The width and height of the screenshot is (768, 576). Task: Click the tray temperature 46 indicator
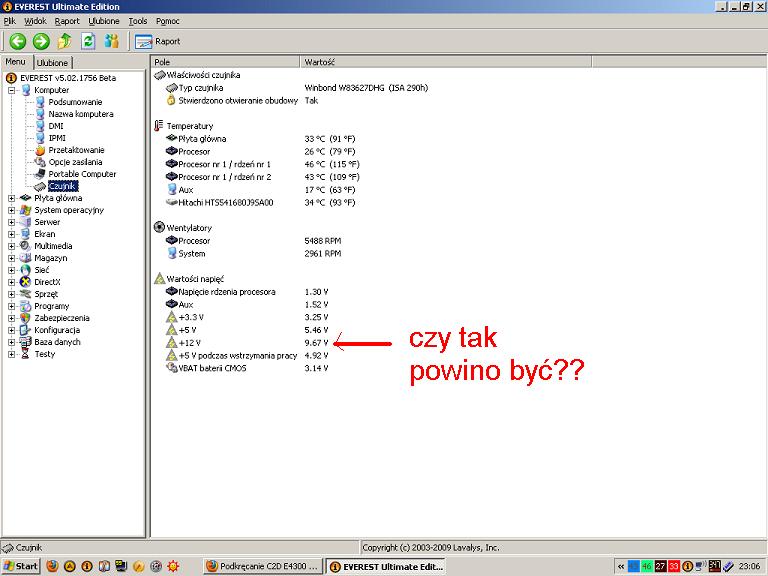(x=647, y=566)
